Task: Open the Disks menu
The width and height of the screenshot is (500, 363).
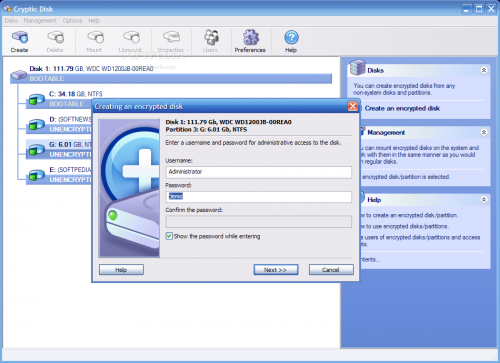Action: coord(11,21)
